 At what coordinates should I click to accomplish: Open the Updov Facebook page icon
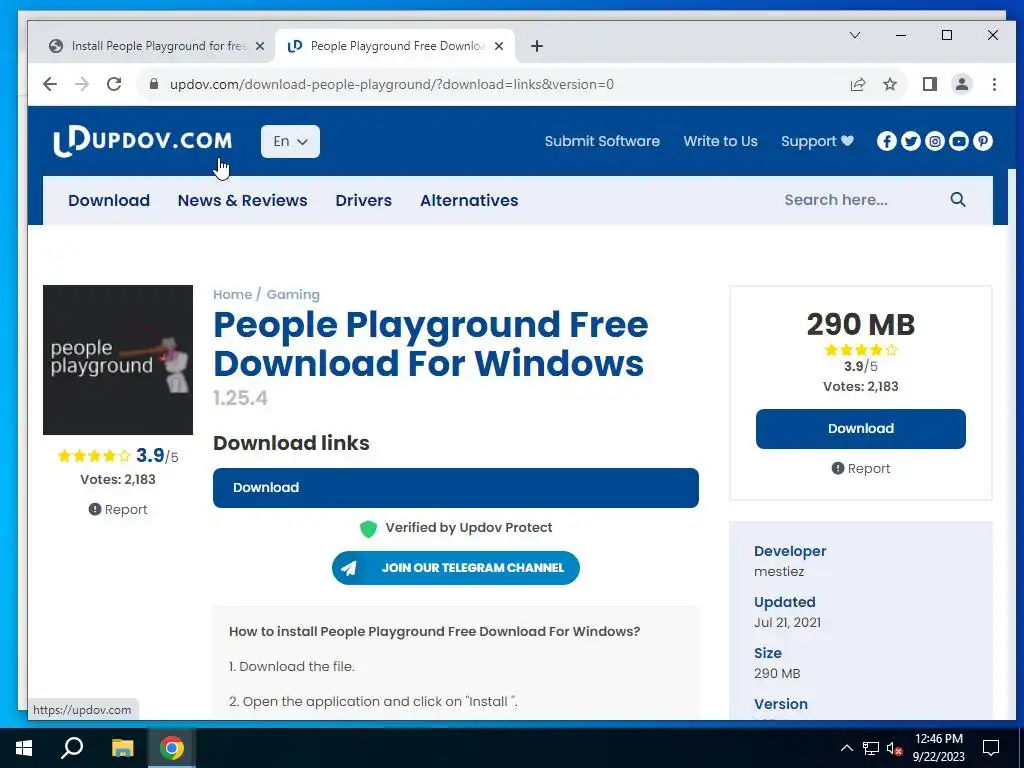pyautogui.click(x=886, y=141)
